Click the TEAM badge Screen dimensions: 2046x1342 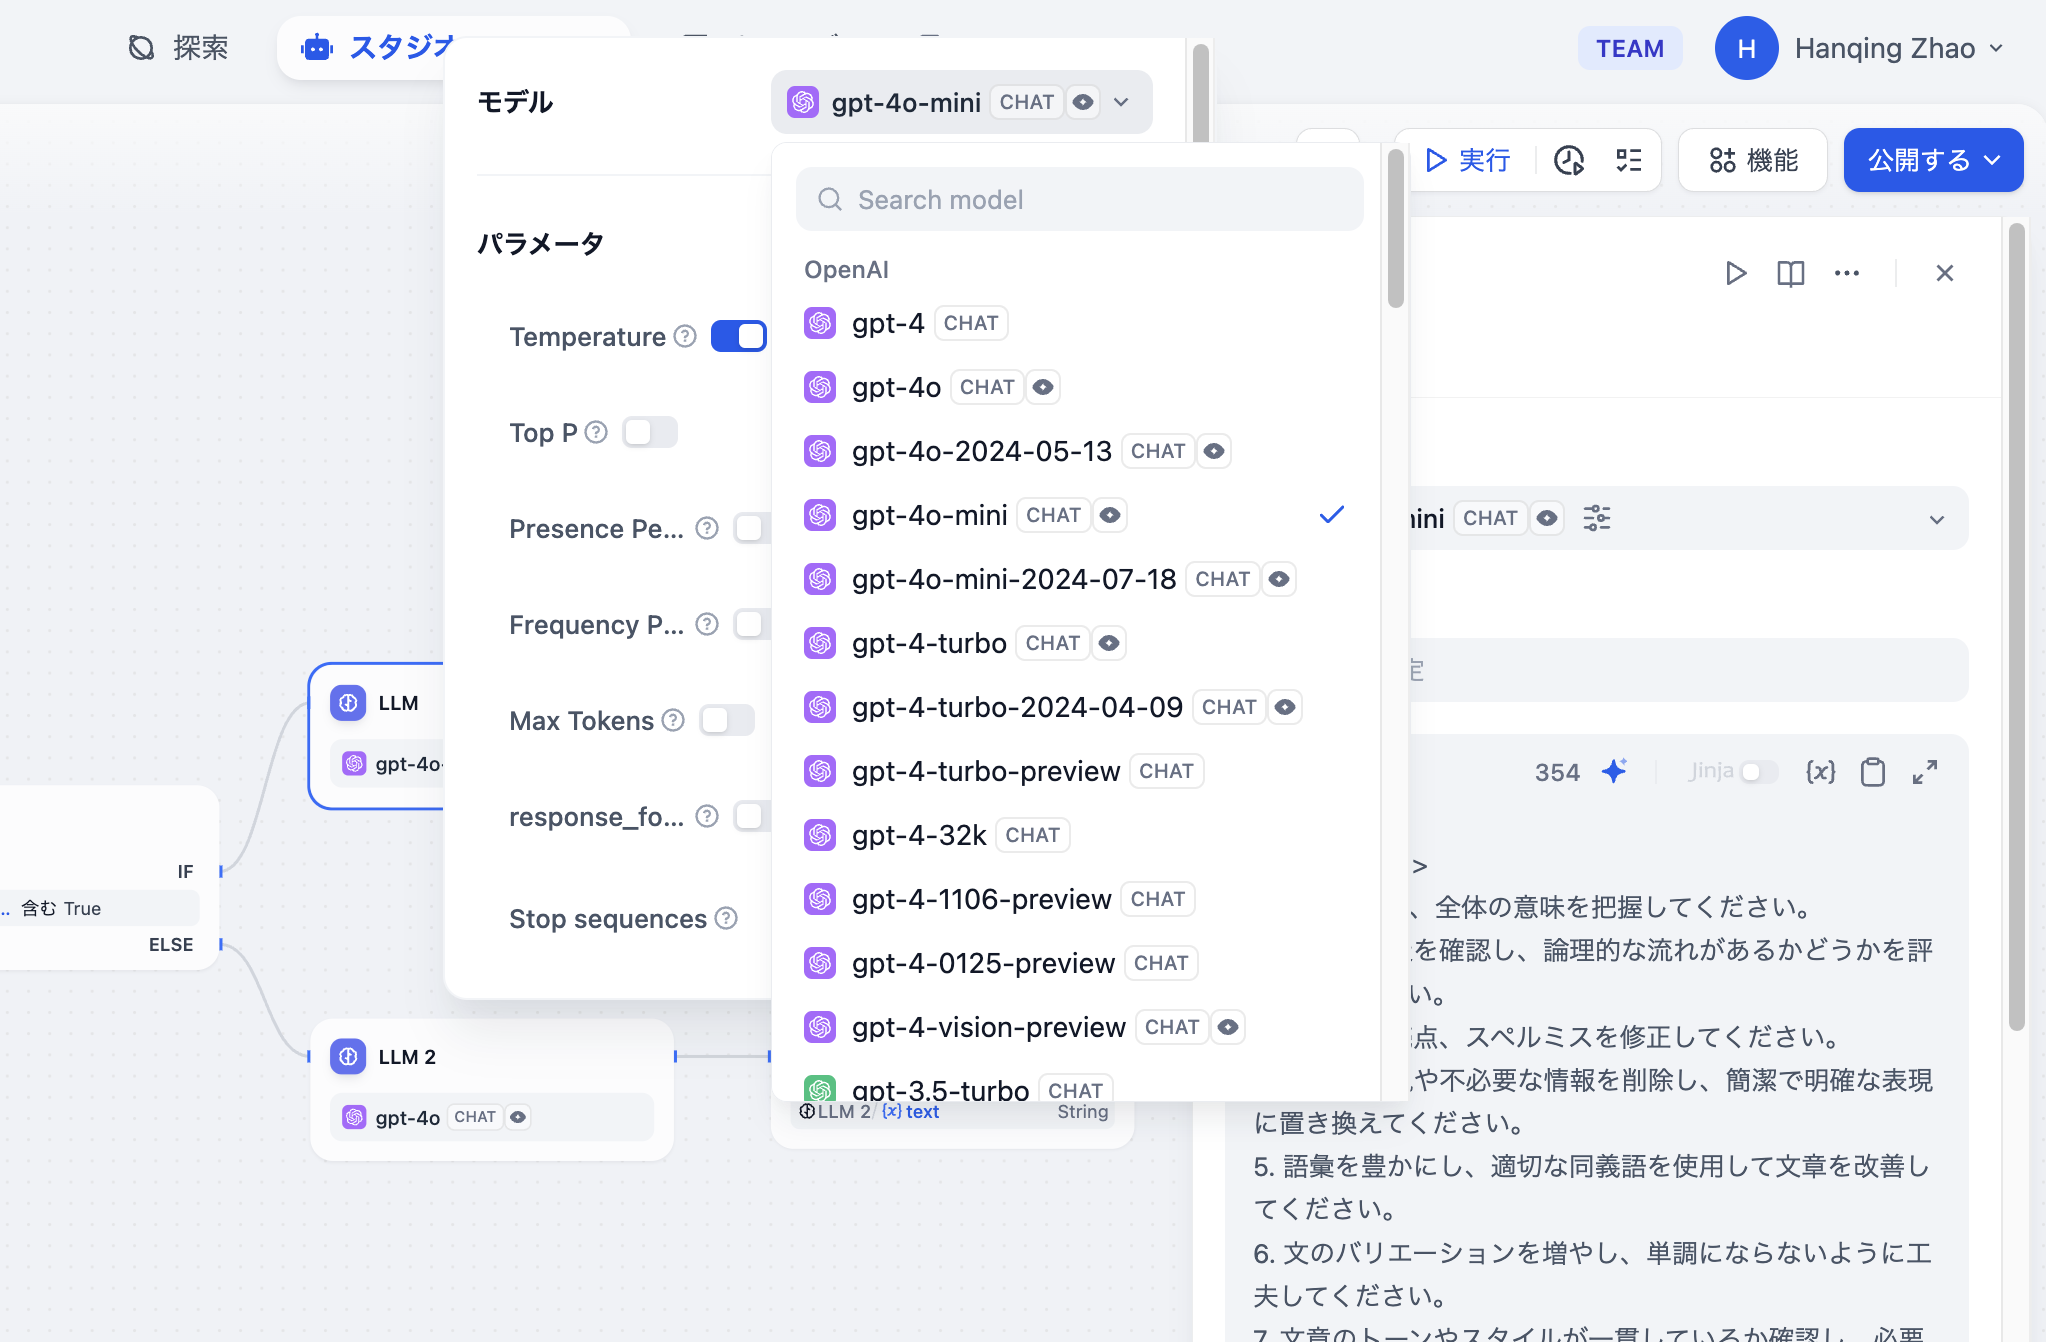(1630, 48)
